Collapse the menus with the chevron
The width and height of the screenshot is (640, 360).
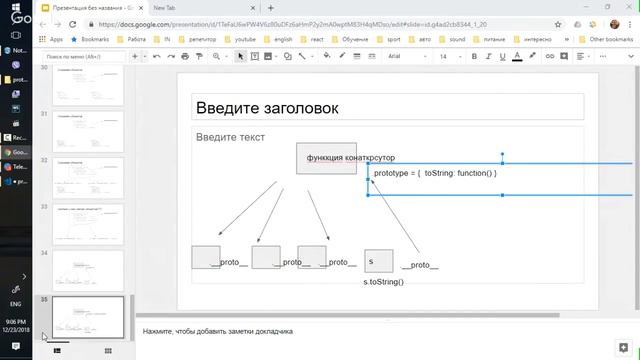(x=631, y=56)
